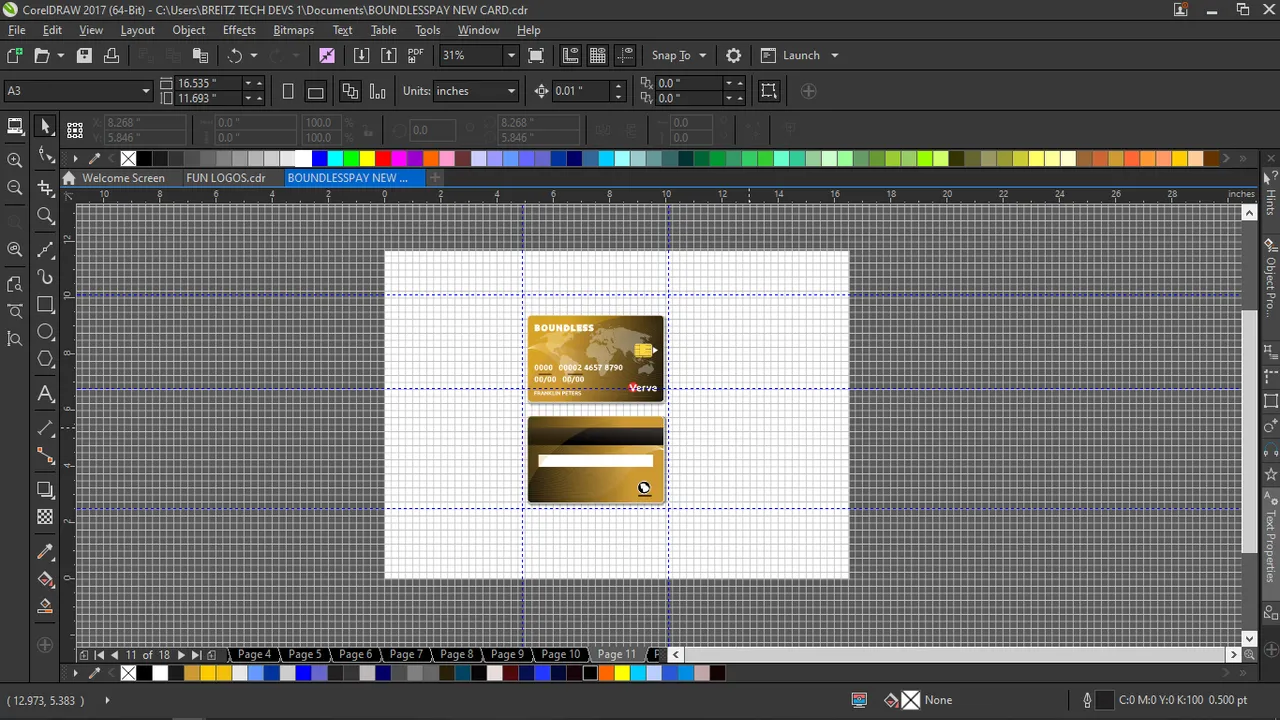
Task: Print the document
Action: click(x=111, y=55)
